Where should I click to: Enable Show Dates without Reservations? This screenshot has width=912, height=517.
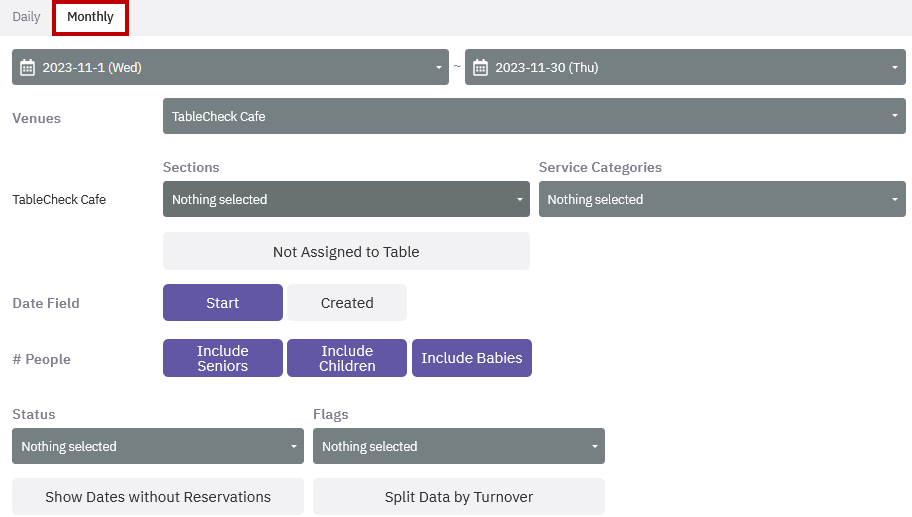tap(158, 497)
